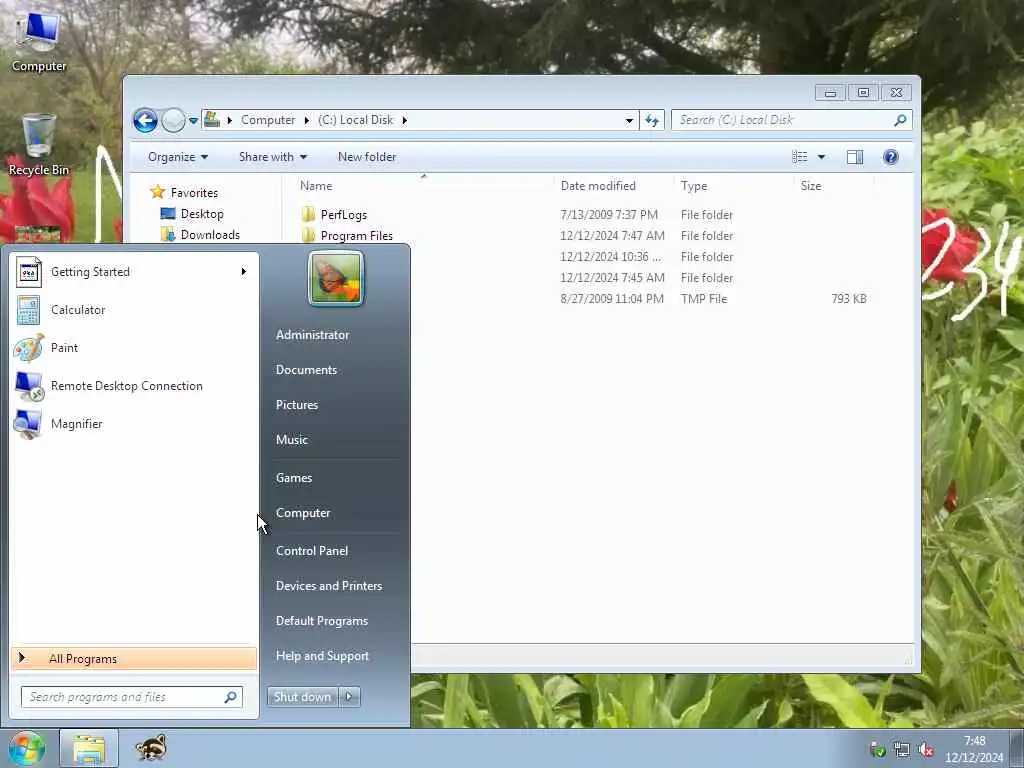
Task: Click the TMP File type cell
Action: 703,298
